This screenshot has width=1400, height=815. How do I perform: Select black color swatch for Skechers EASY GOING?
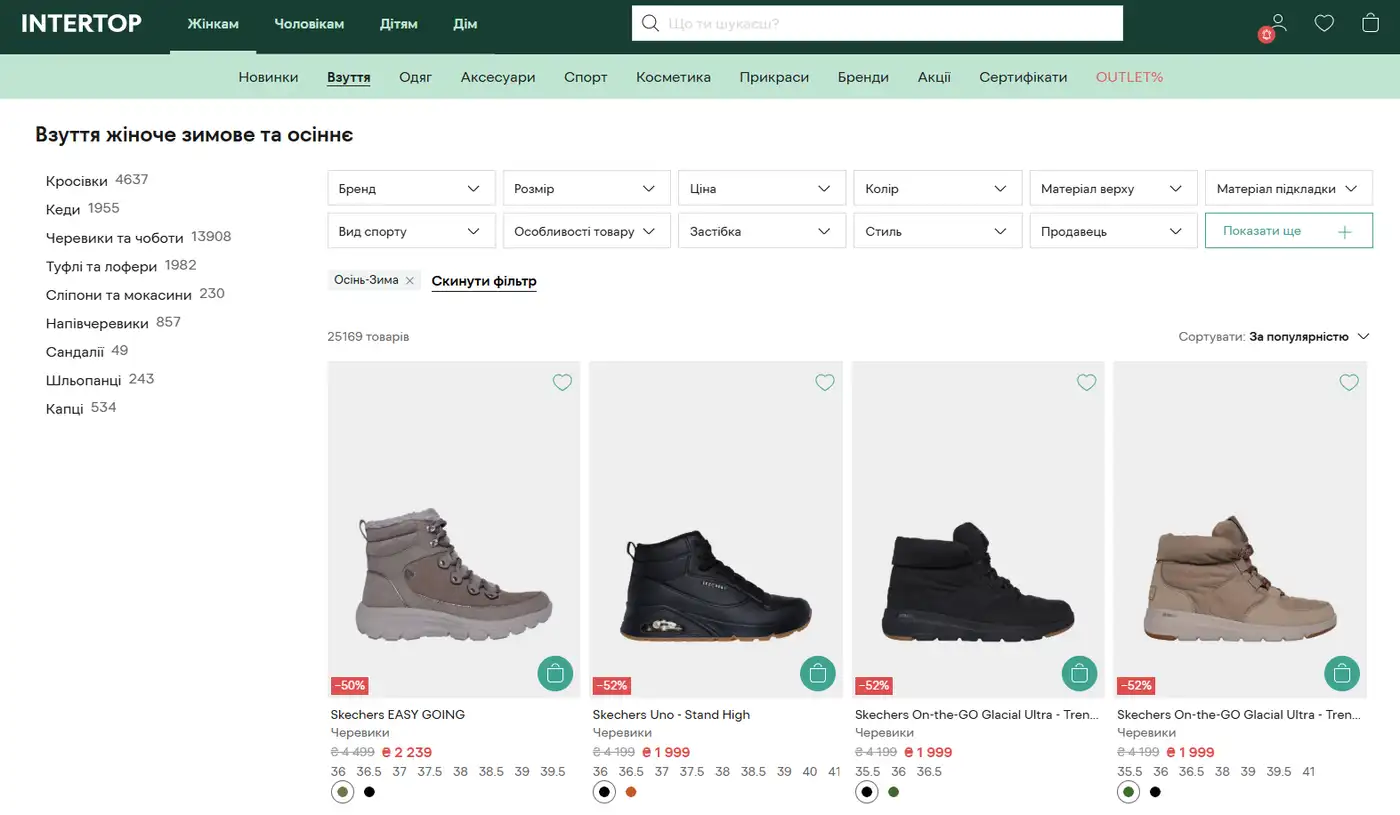click(369, 792)
